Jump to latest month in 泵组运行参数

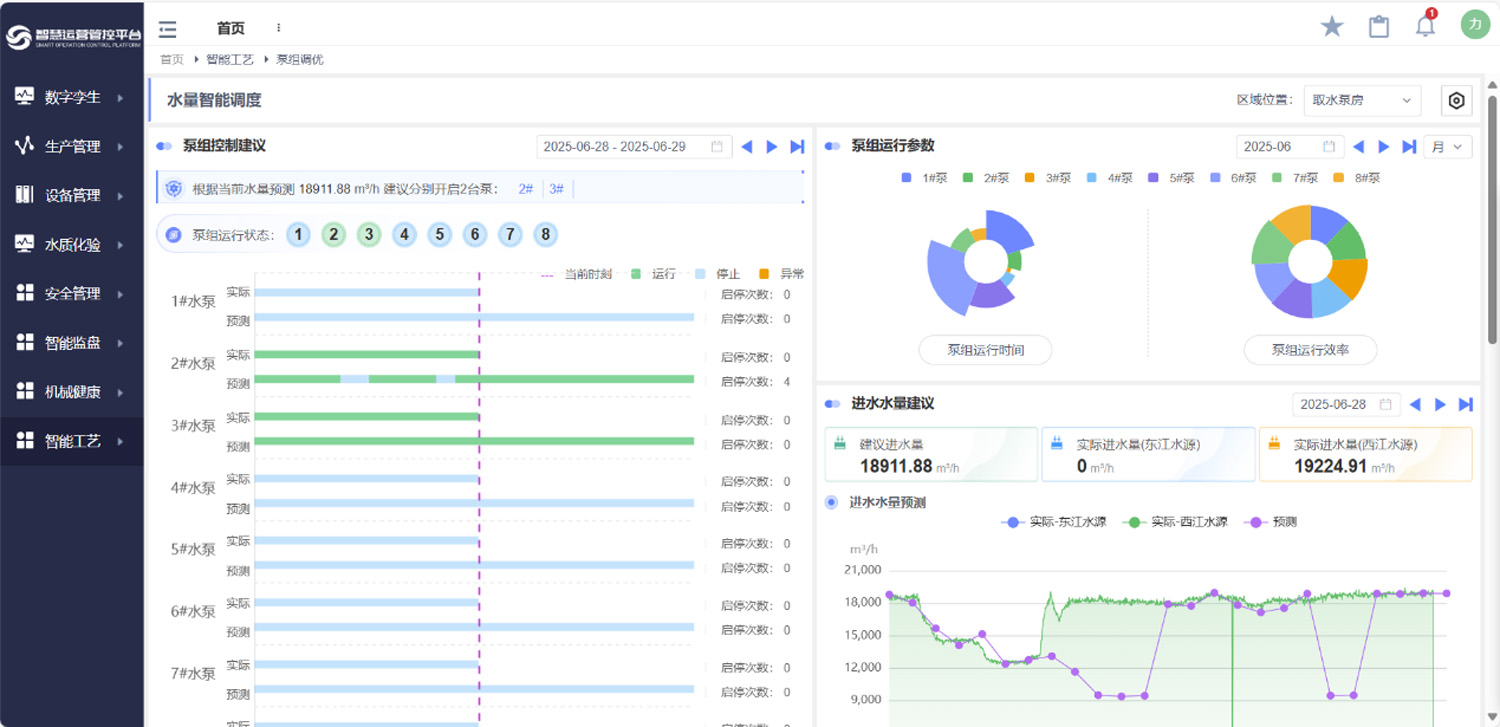[x=1409, y=147]
